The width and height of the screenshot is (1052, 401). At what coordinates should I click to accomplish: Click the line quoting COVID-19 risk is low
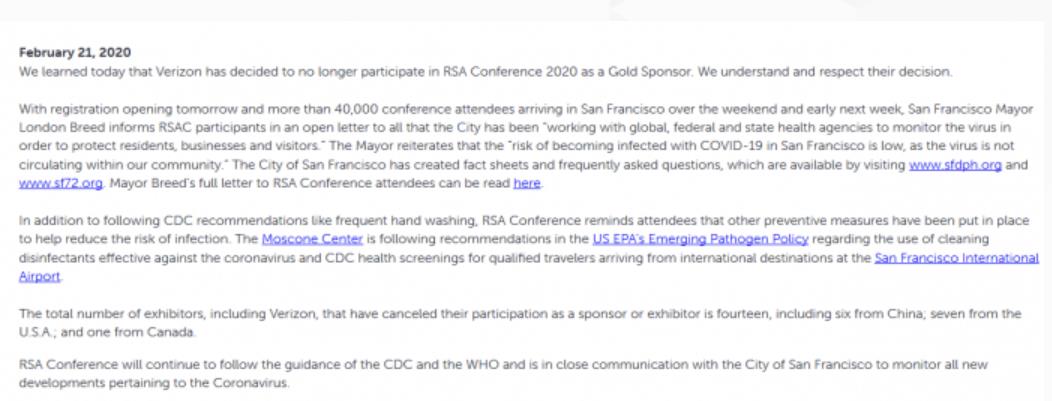click(517, 146)
